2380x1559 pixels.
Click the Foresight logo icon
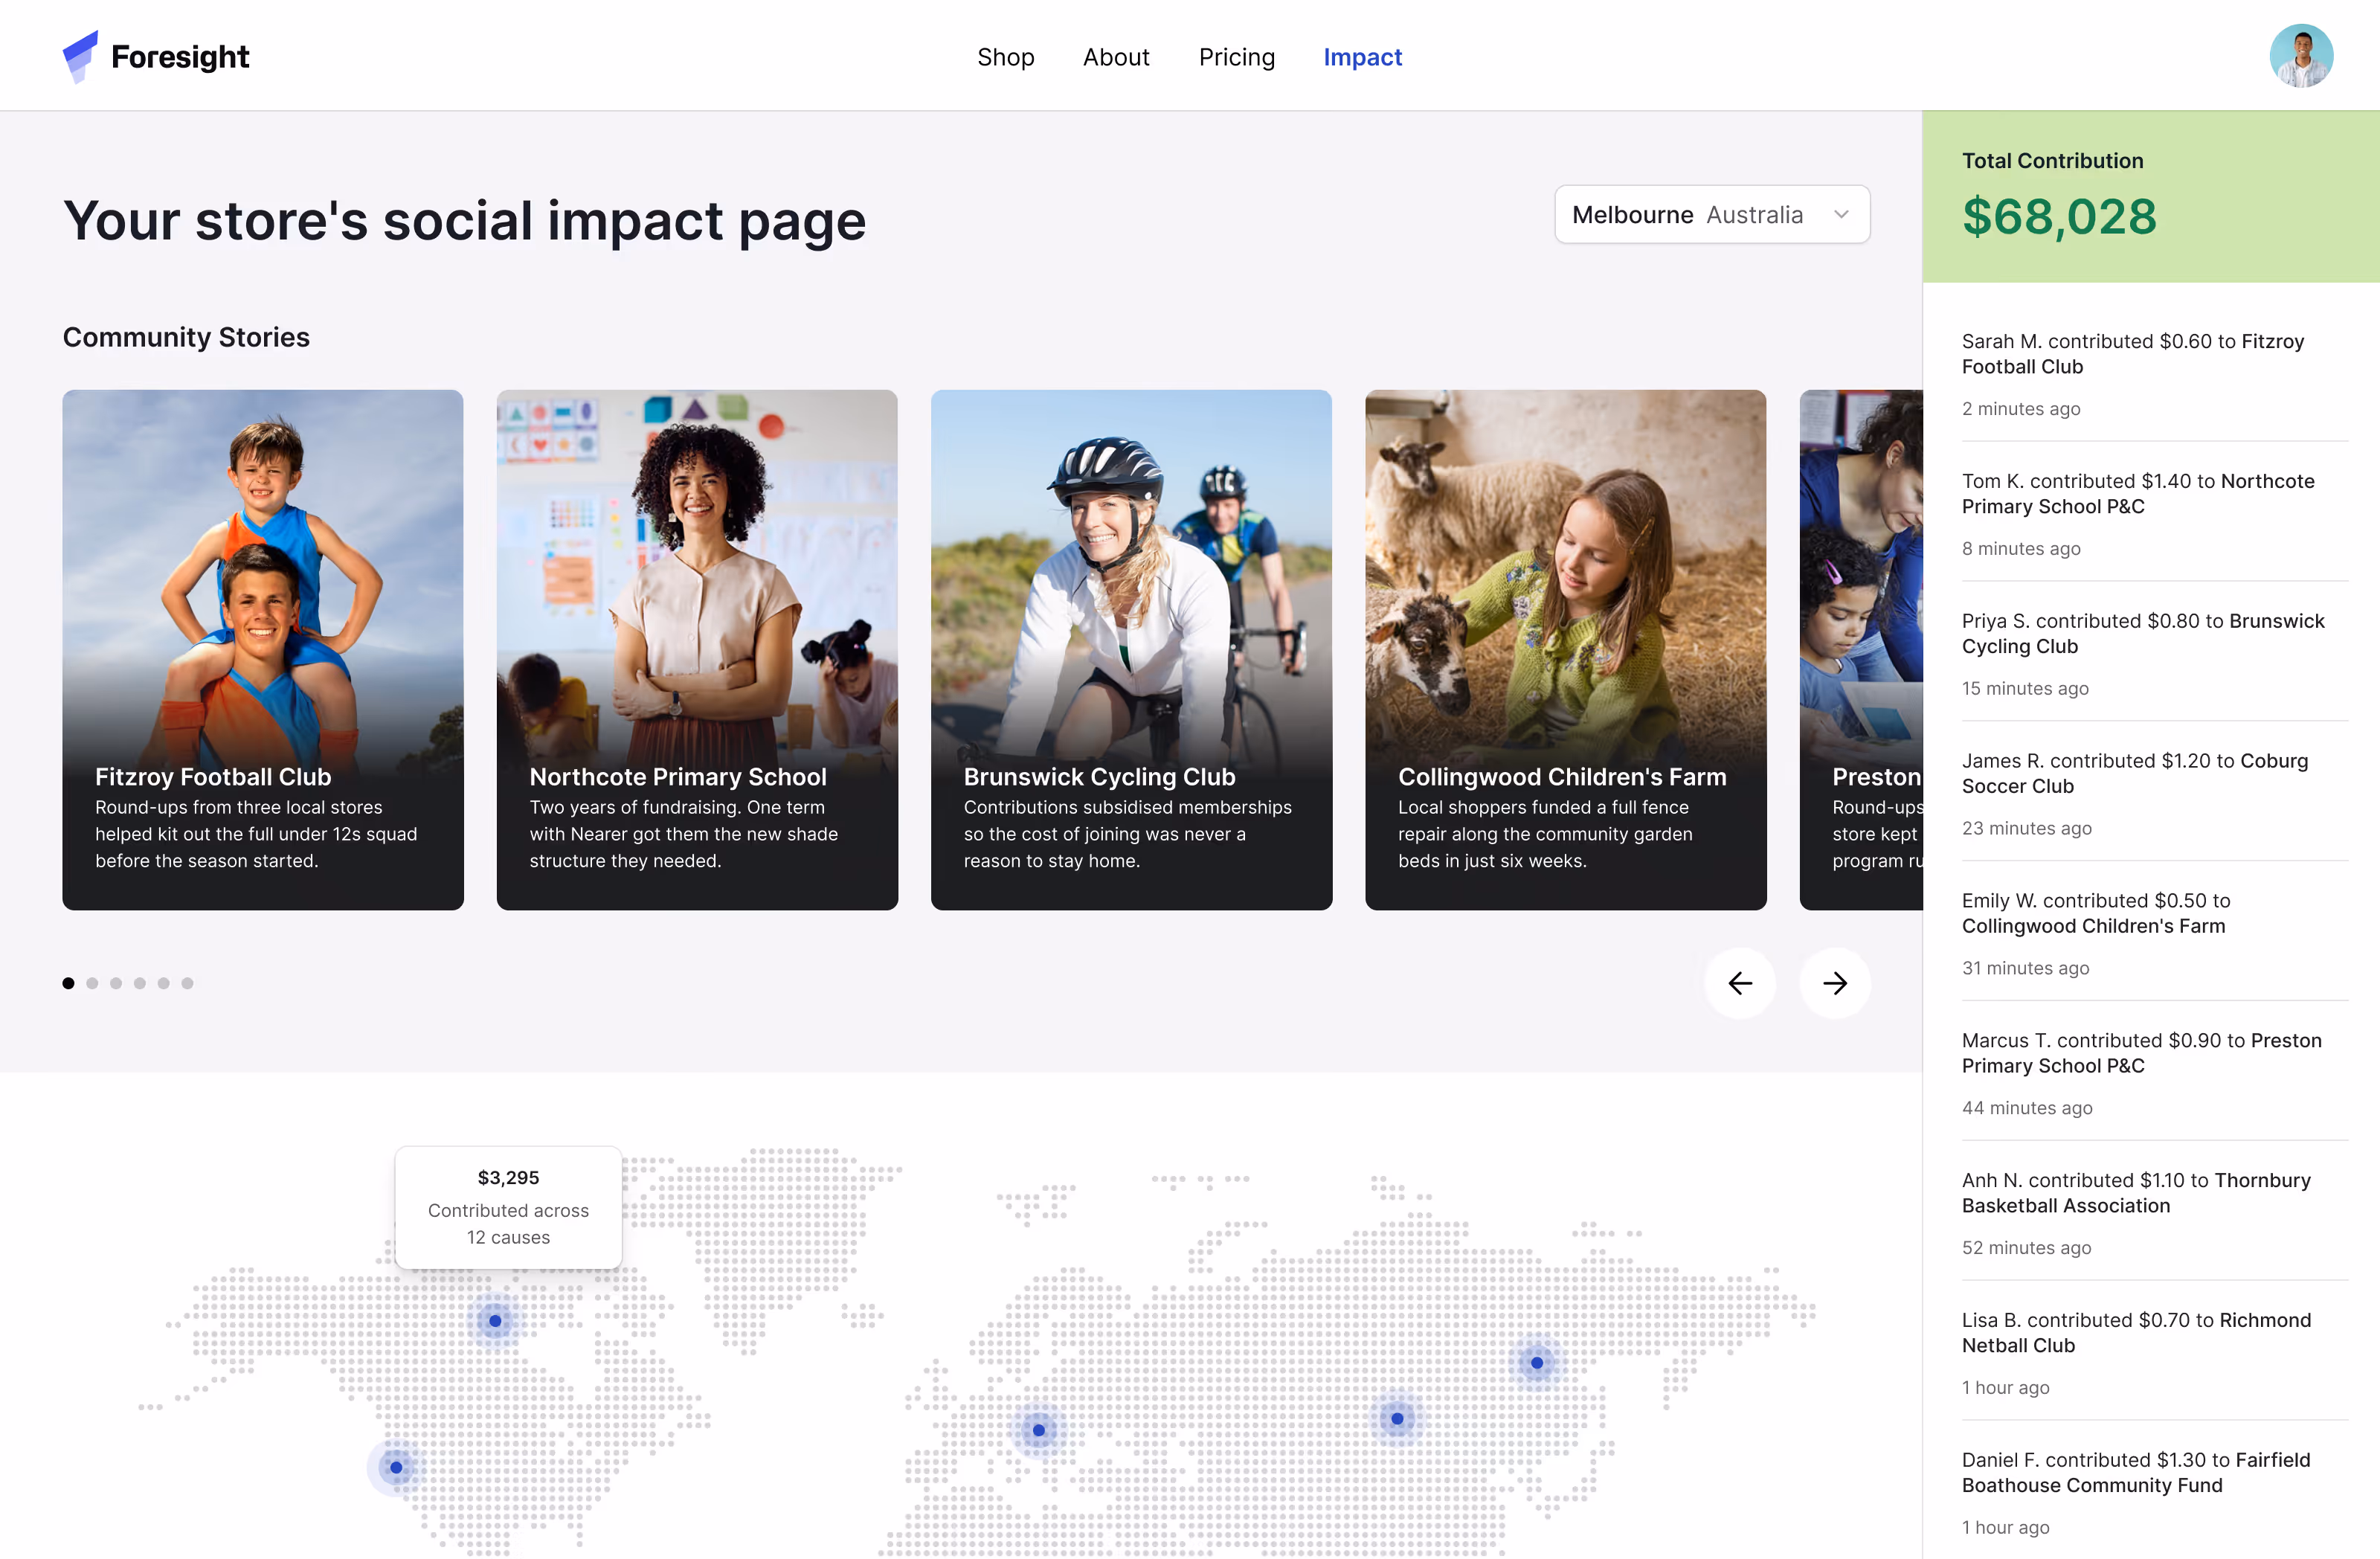(x=80, y=56)
